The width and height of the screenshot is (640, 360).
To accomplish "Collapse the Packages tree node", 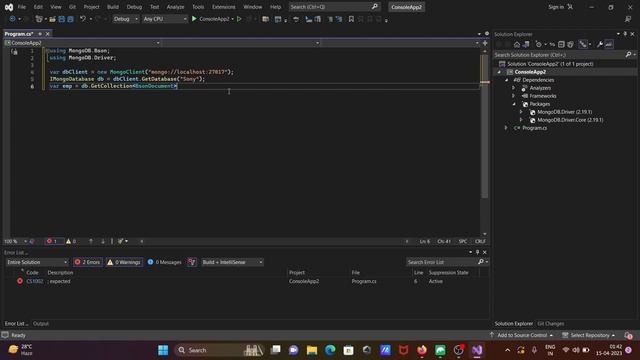I will pos(514,104).
